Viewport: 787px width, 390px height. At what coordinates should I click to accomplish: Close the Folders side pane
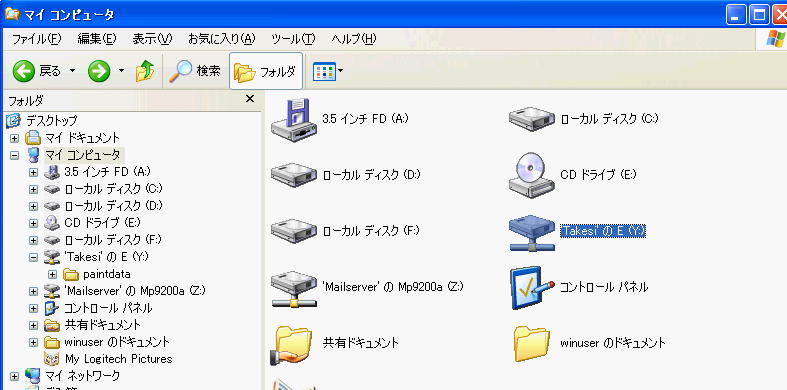click(x=250, y=99)
